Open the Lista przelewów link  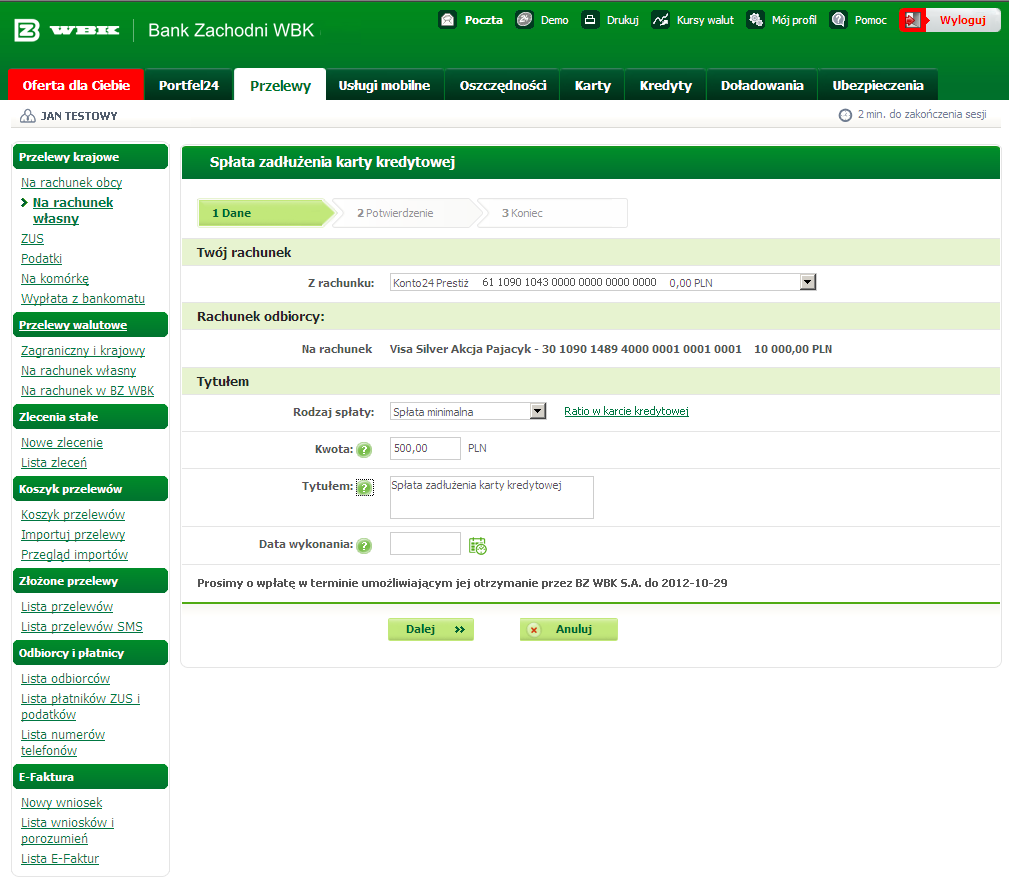(x=67, y=607)
